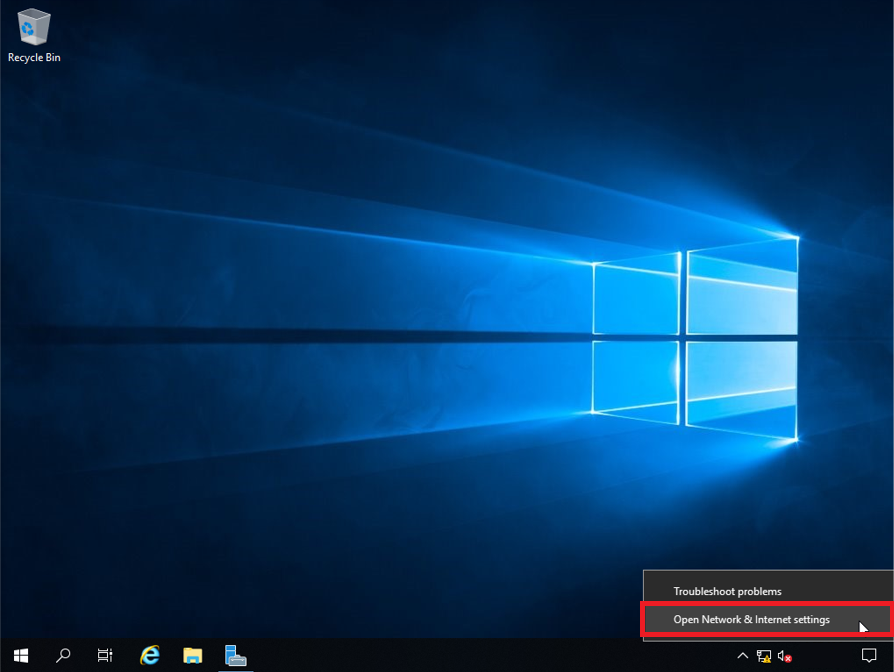
Task: Click the wallpaper's Windows logo lower-right pane
Action: pyautogui.click(x=742, y=388)
